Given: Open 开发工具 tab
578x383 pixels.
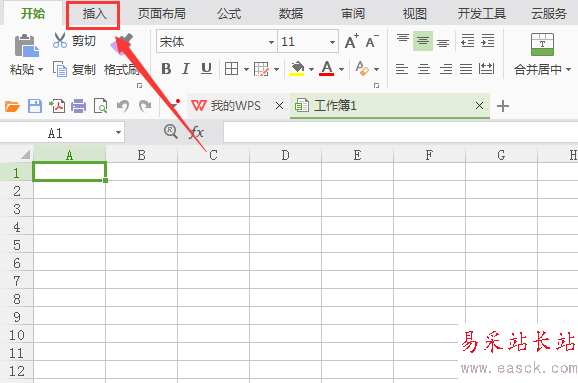Looking at the screenshot, I should coord(482,14).
